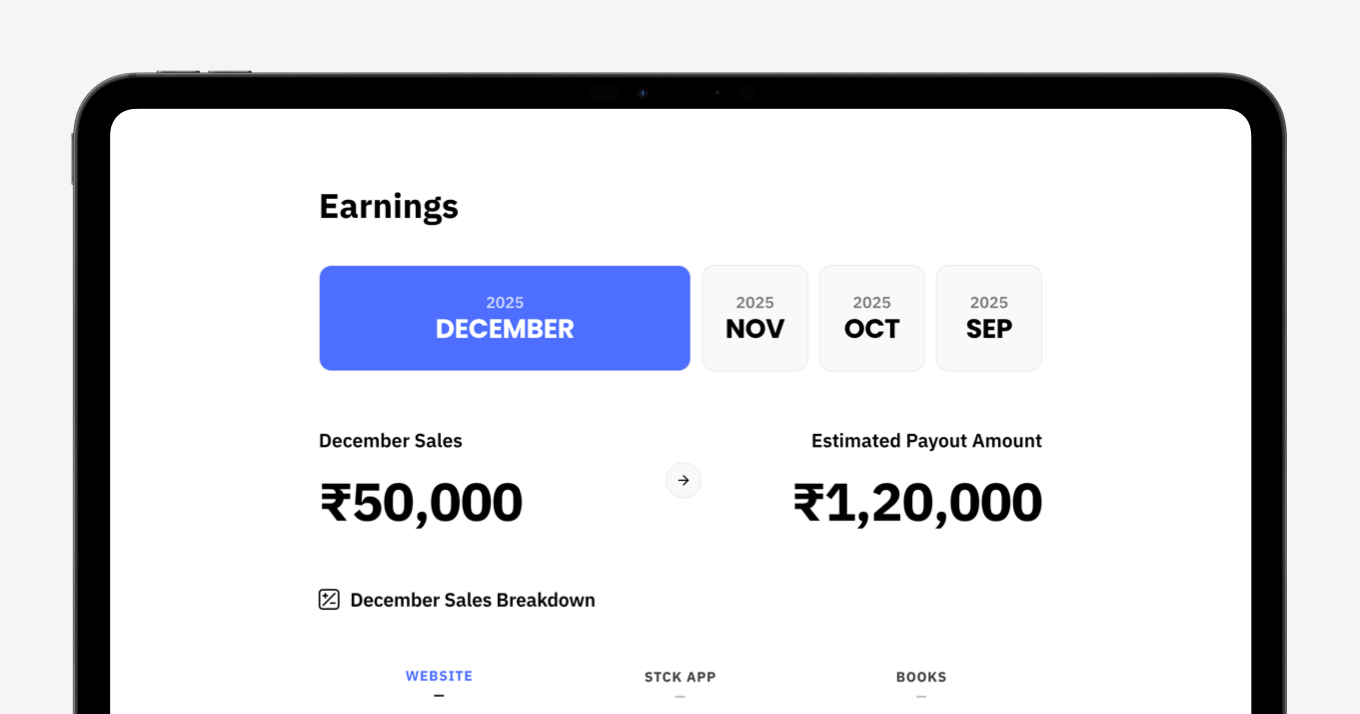Click the December Sales Breakdown heading
The image size is (1360, 714).
[472, 600]
